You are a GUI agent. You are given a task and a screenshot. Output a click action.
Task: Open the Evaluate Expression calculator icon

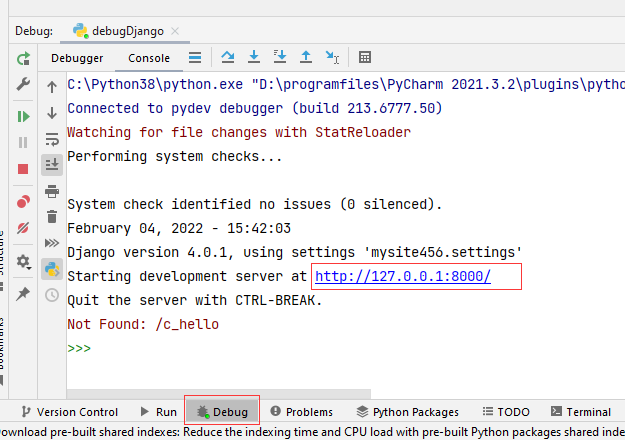point(365,57)
